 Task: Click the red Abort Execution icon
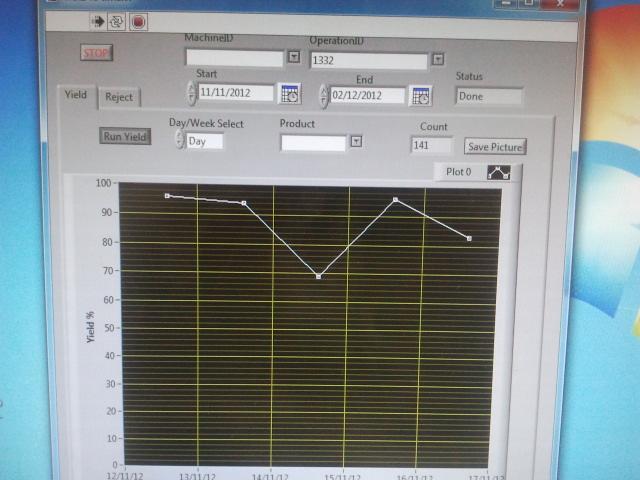click(138, 22)
